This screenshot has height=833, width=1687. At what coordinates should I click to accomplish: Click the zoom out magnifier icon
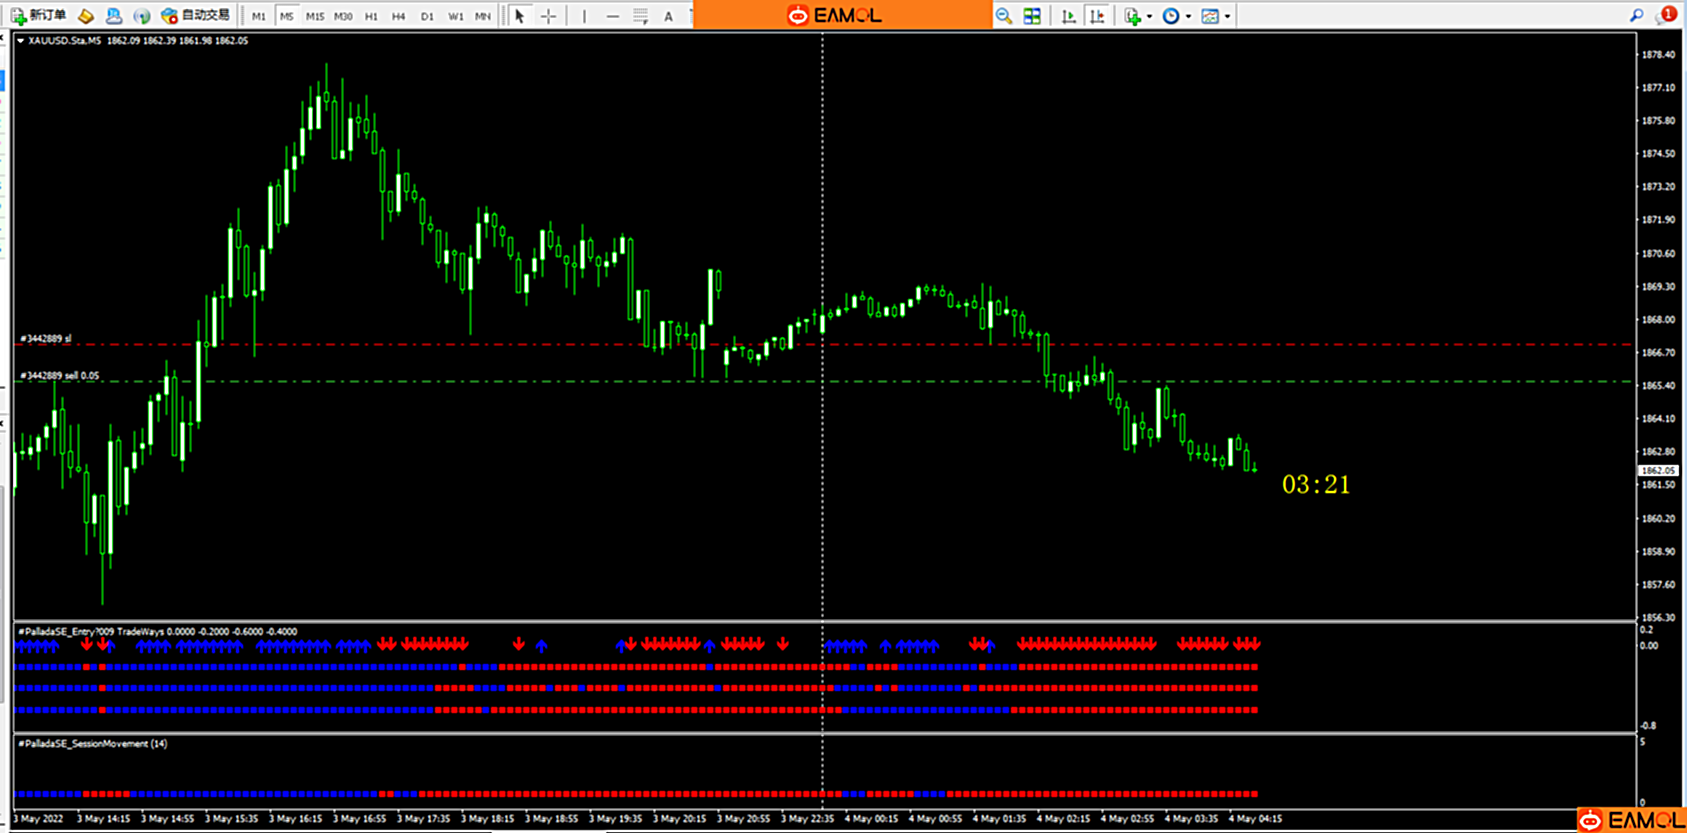coord(1003,16)
